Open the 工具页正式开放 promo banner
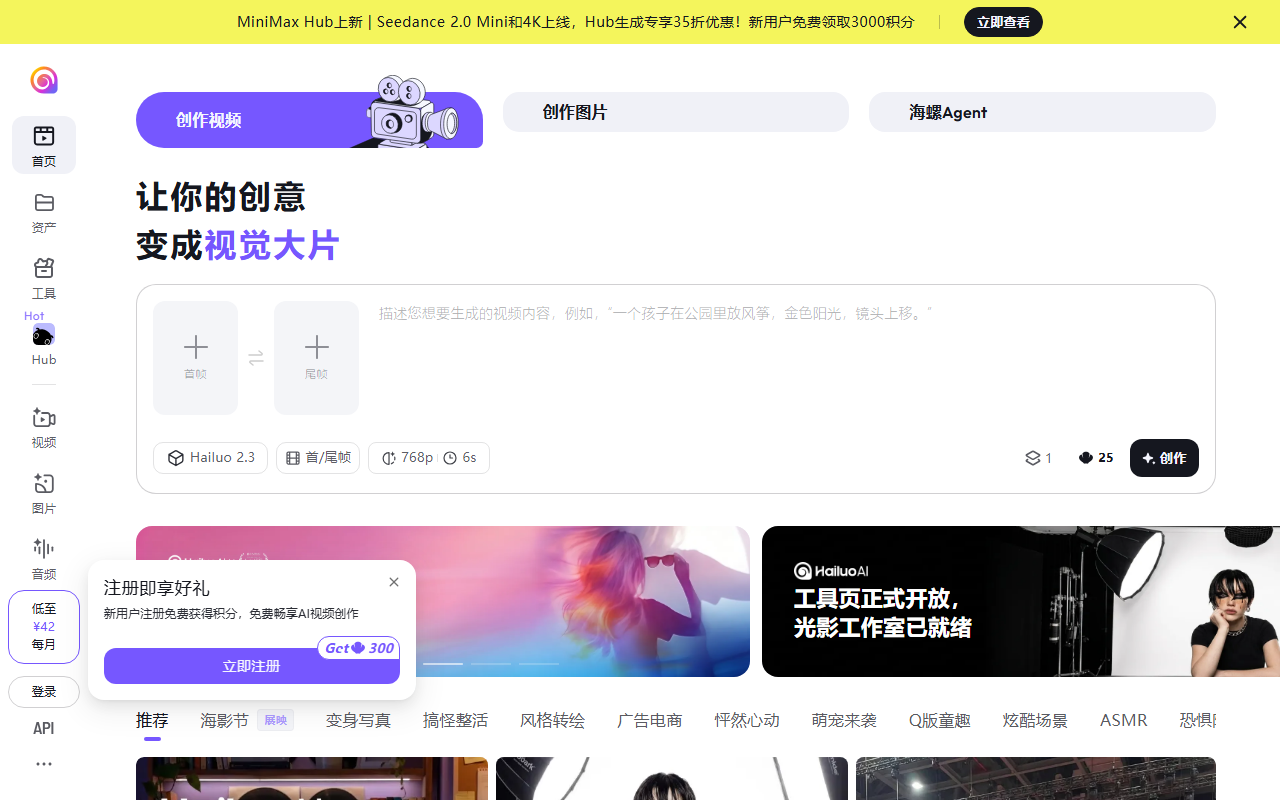The width and height of the screenshot is (1280, 800). tap(1021, 601)
